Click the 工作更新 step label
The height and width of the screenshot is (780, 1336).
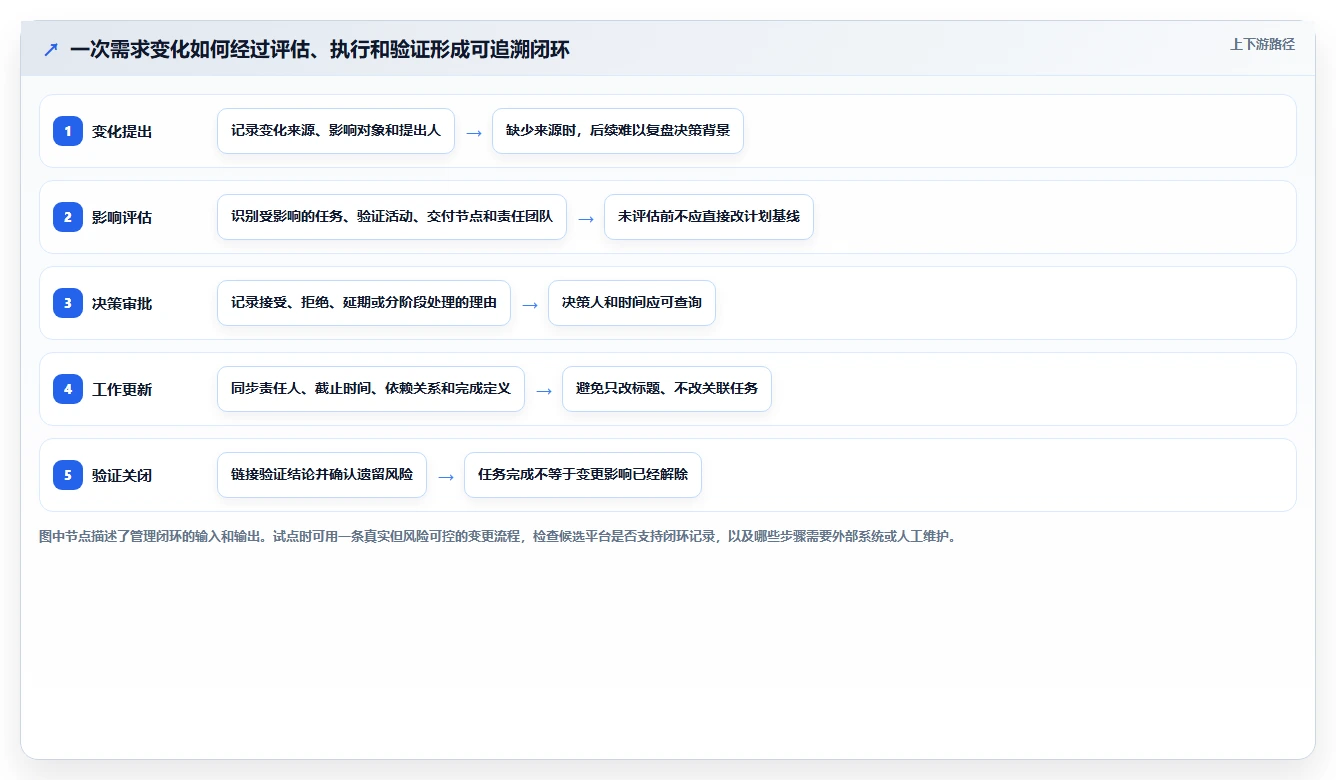click(122, 389)
